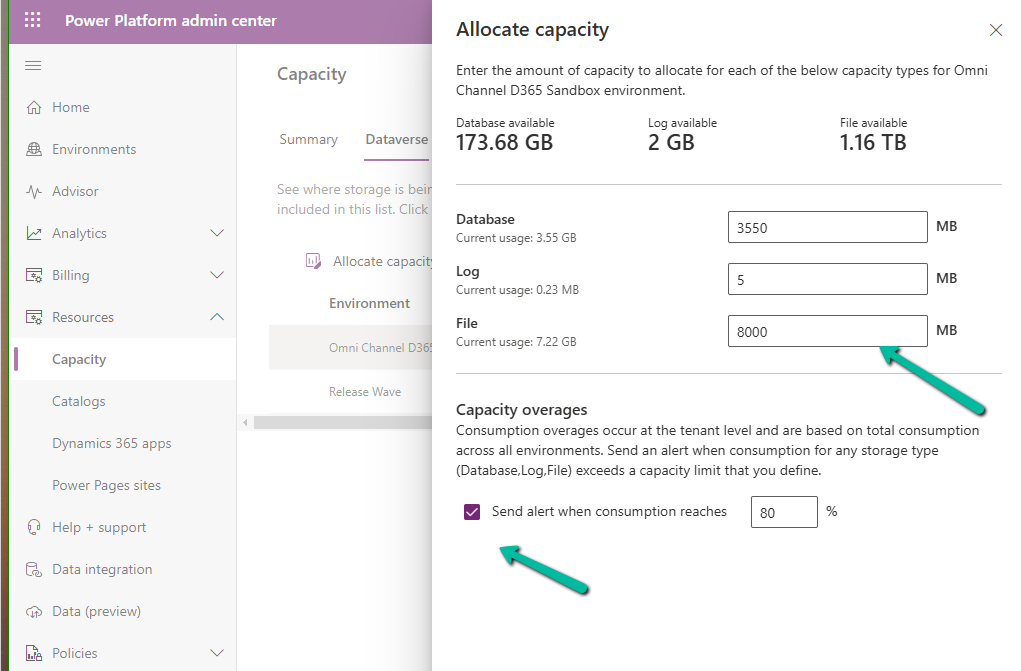Expand the Billing section chevron

pos(216,276)
